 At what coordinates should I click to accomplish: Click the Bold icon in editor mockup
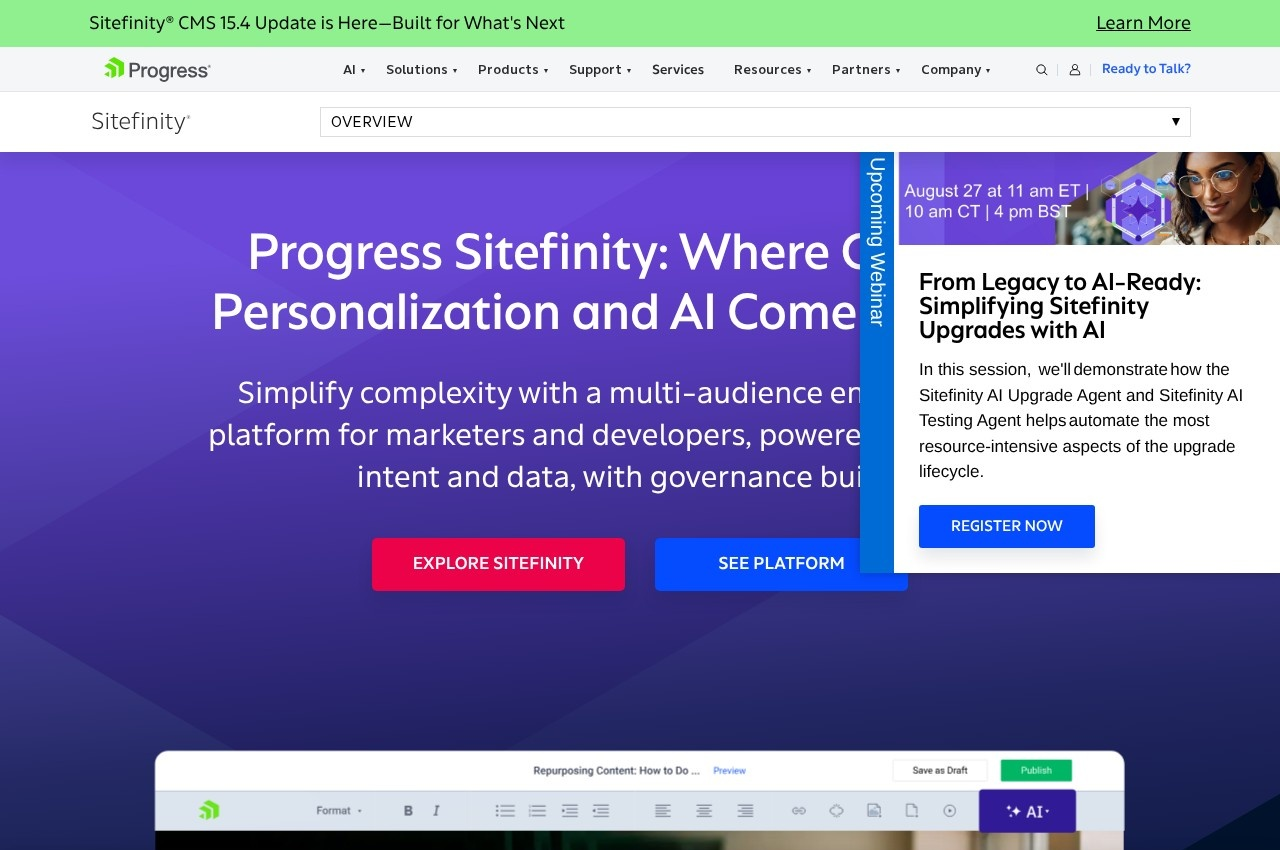point(408,811)
